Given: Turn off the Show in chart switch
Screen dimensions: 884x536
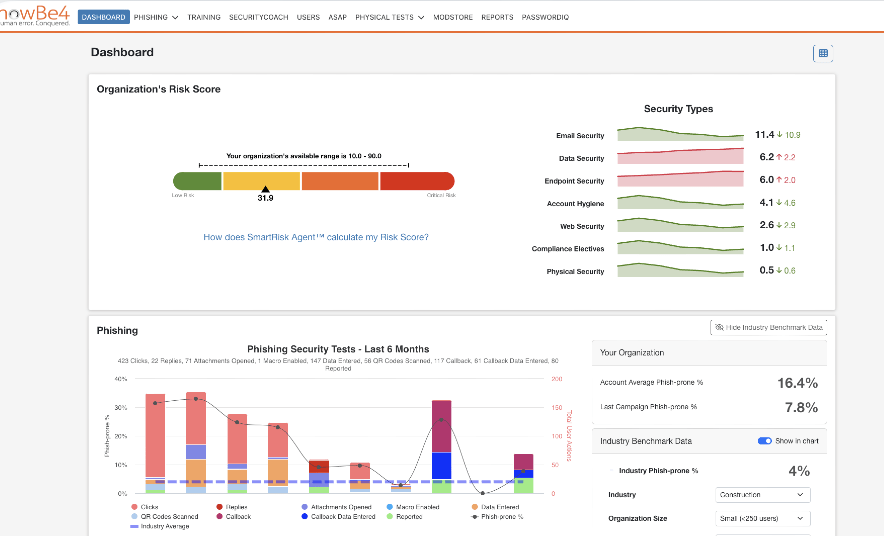Looking at the screenshot, I should click(x=764, y=441).
